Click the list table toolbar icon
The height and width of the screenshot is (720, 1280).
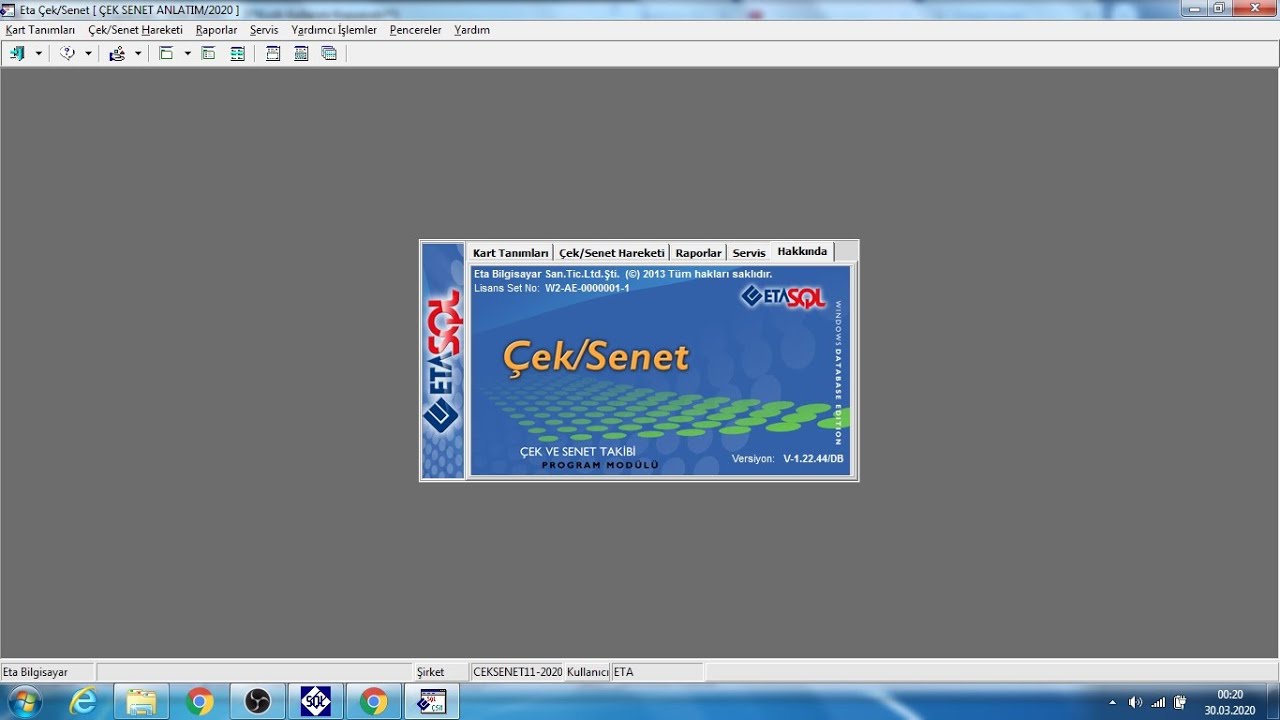pos(237,54)
